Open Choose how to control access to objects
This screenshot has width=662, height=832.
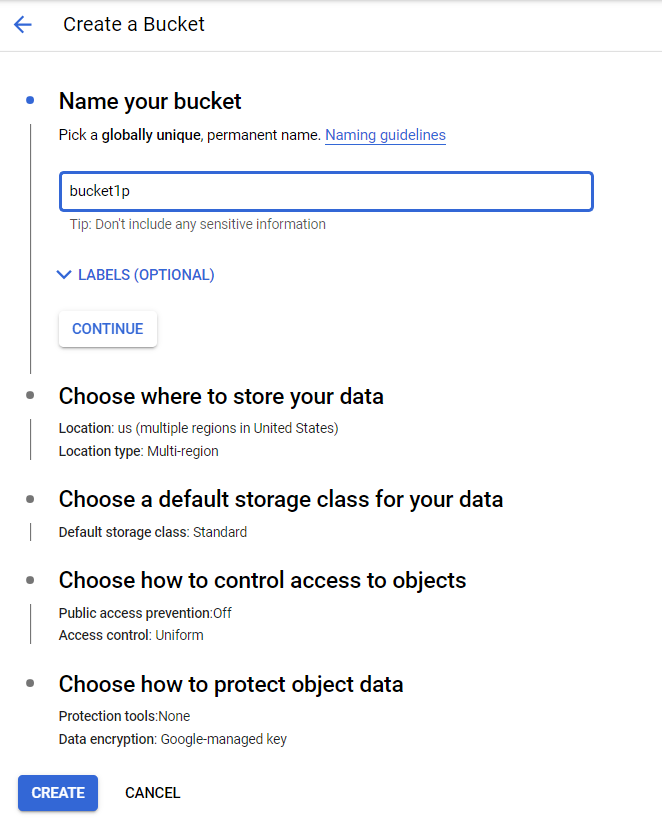pyautogui.click(x=262, y=580)
